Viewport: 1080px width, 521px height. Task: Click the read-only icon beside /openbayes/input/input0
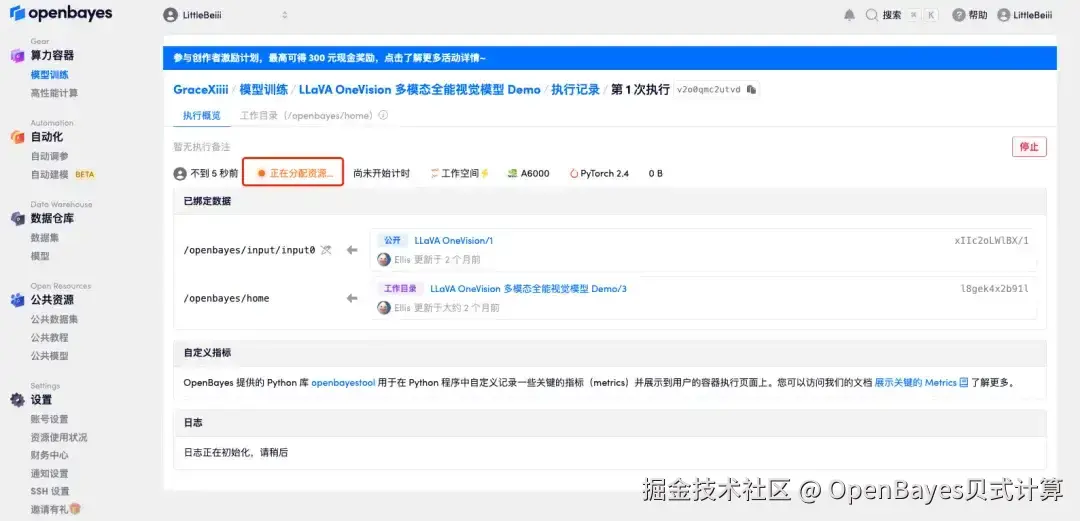[x=326, y=250]
